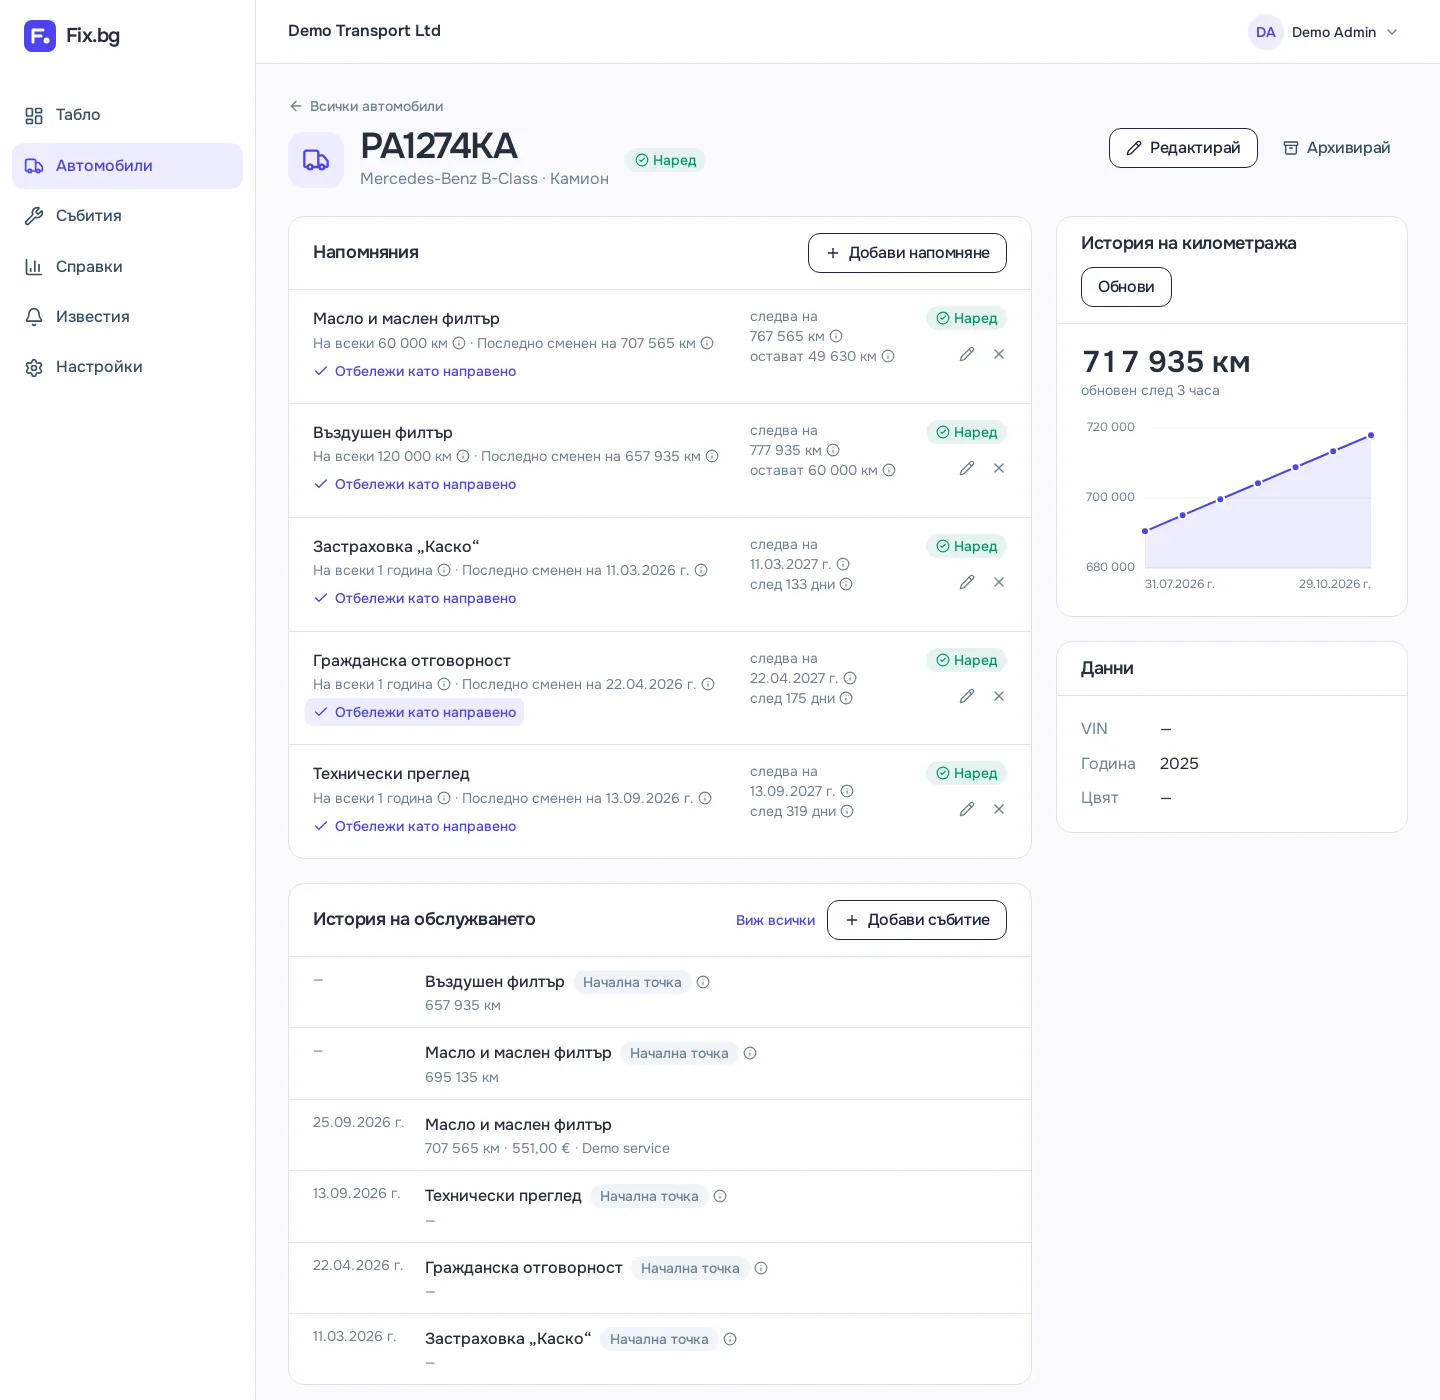
Task: Edit the Застраховка Каско reminder
Action: point(967,582)
